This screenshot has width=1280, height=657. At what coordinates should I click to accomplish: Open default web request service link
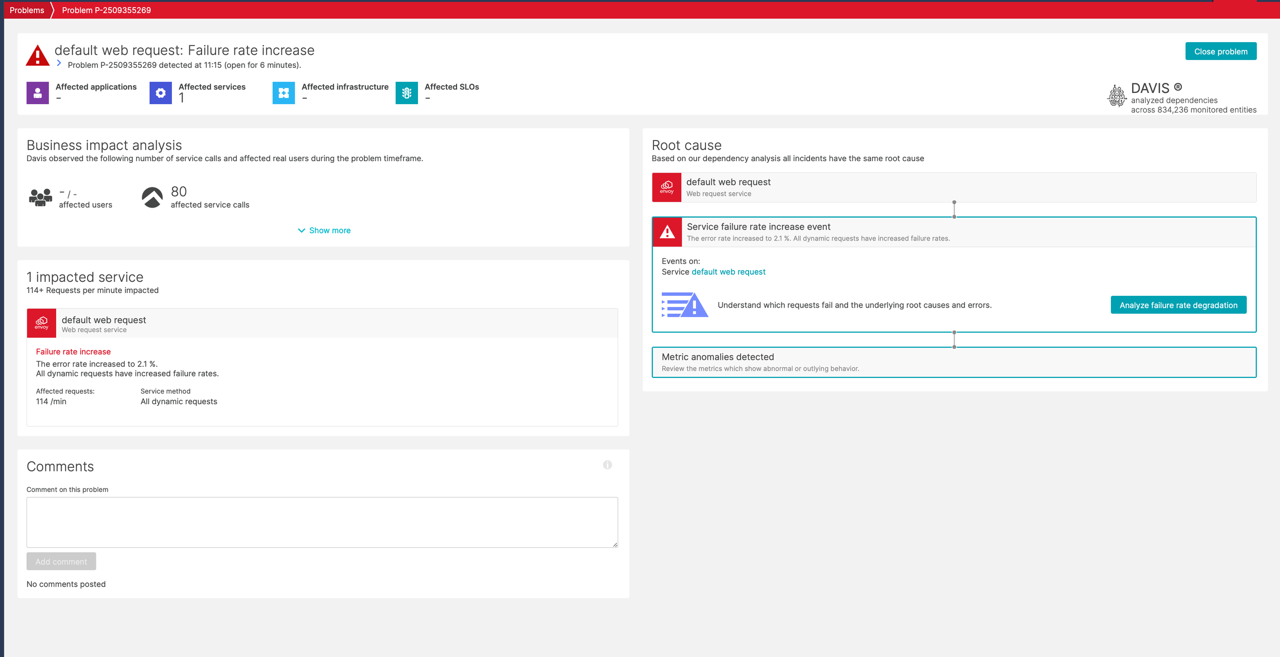click(728, 272)
